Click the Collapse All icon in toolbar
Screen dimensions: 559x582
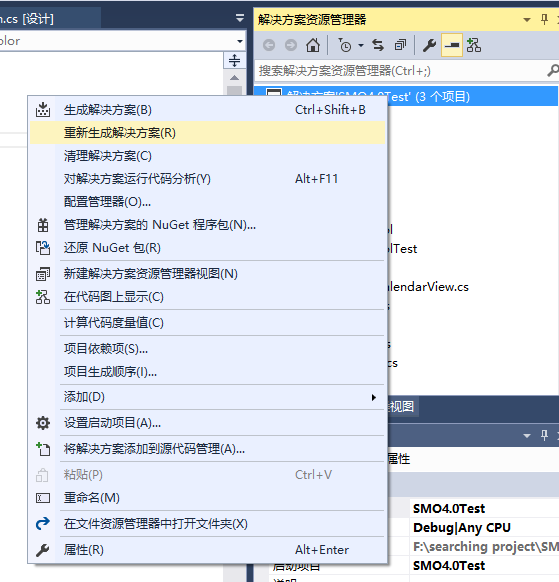(400, 45)
